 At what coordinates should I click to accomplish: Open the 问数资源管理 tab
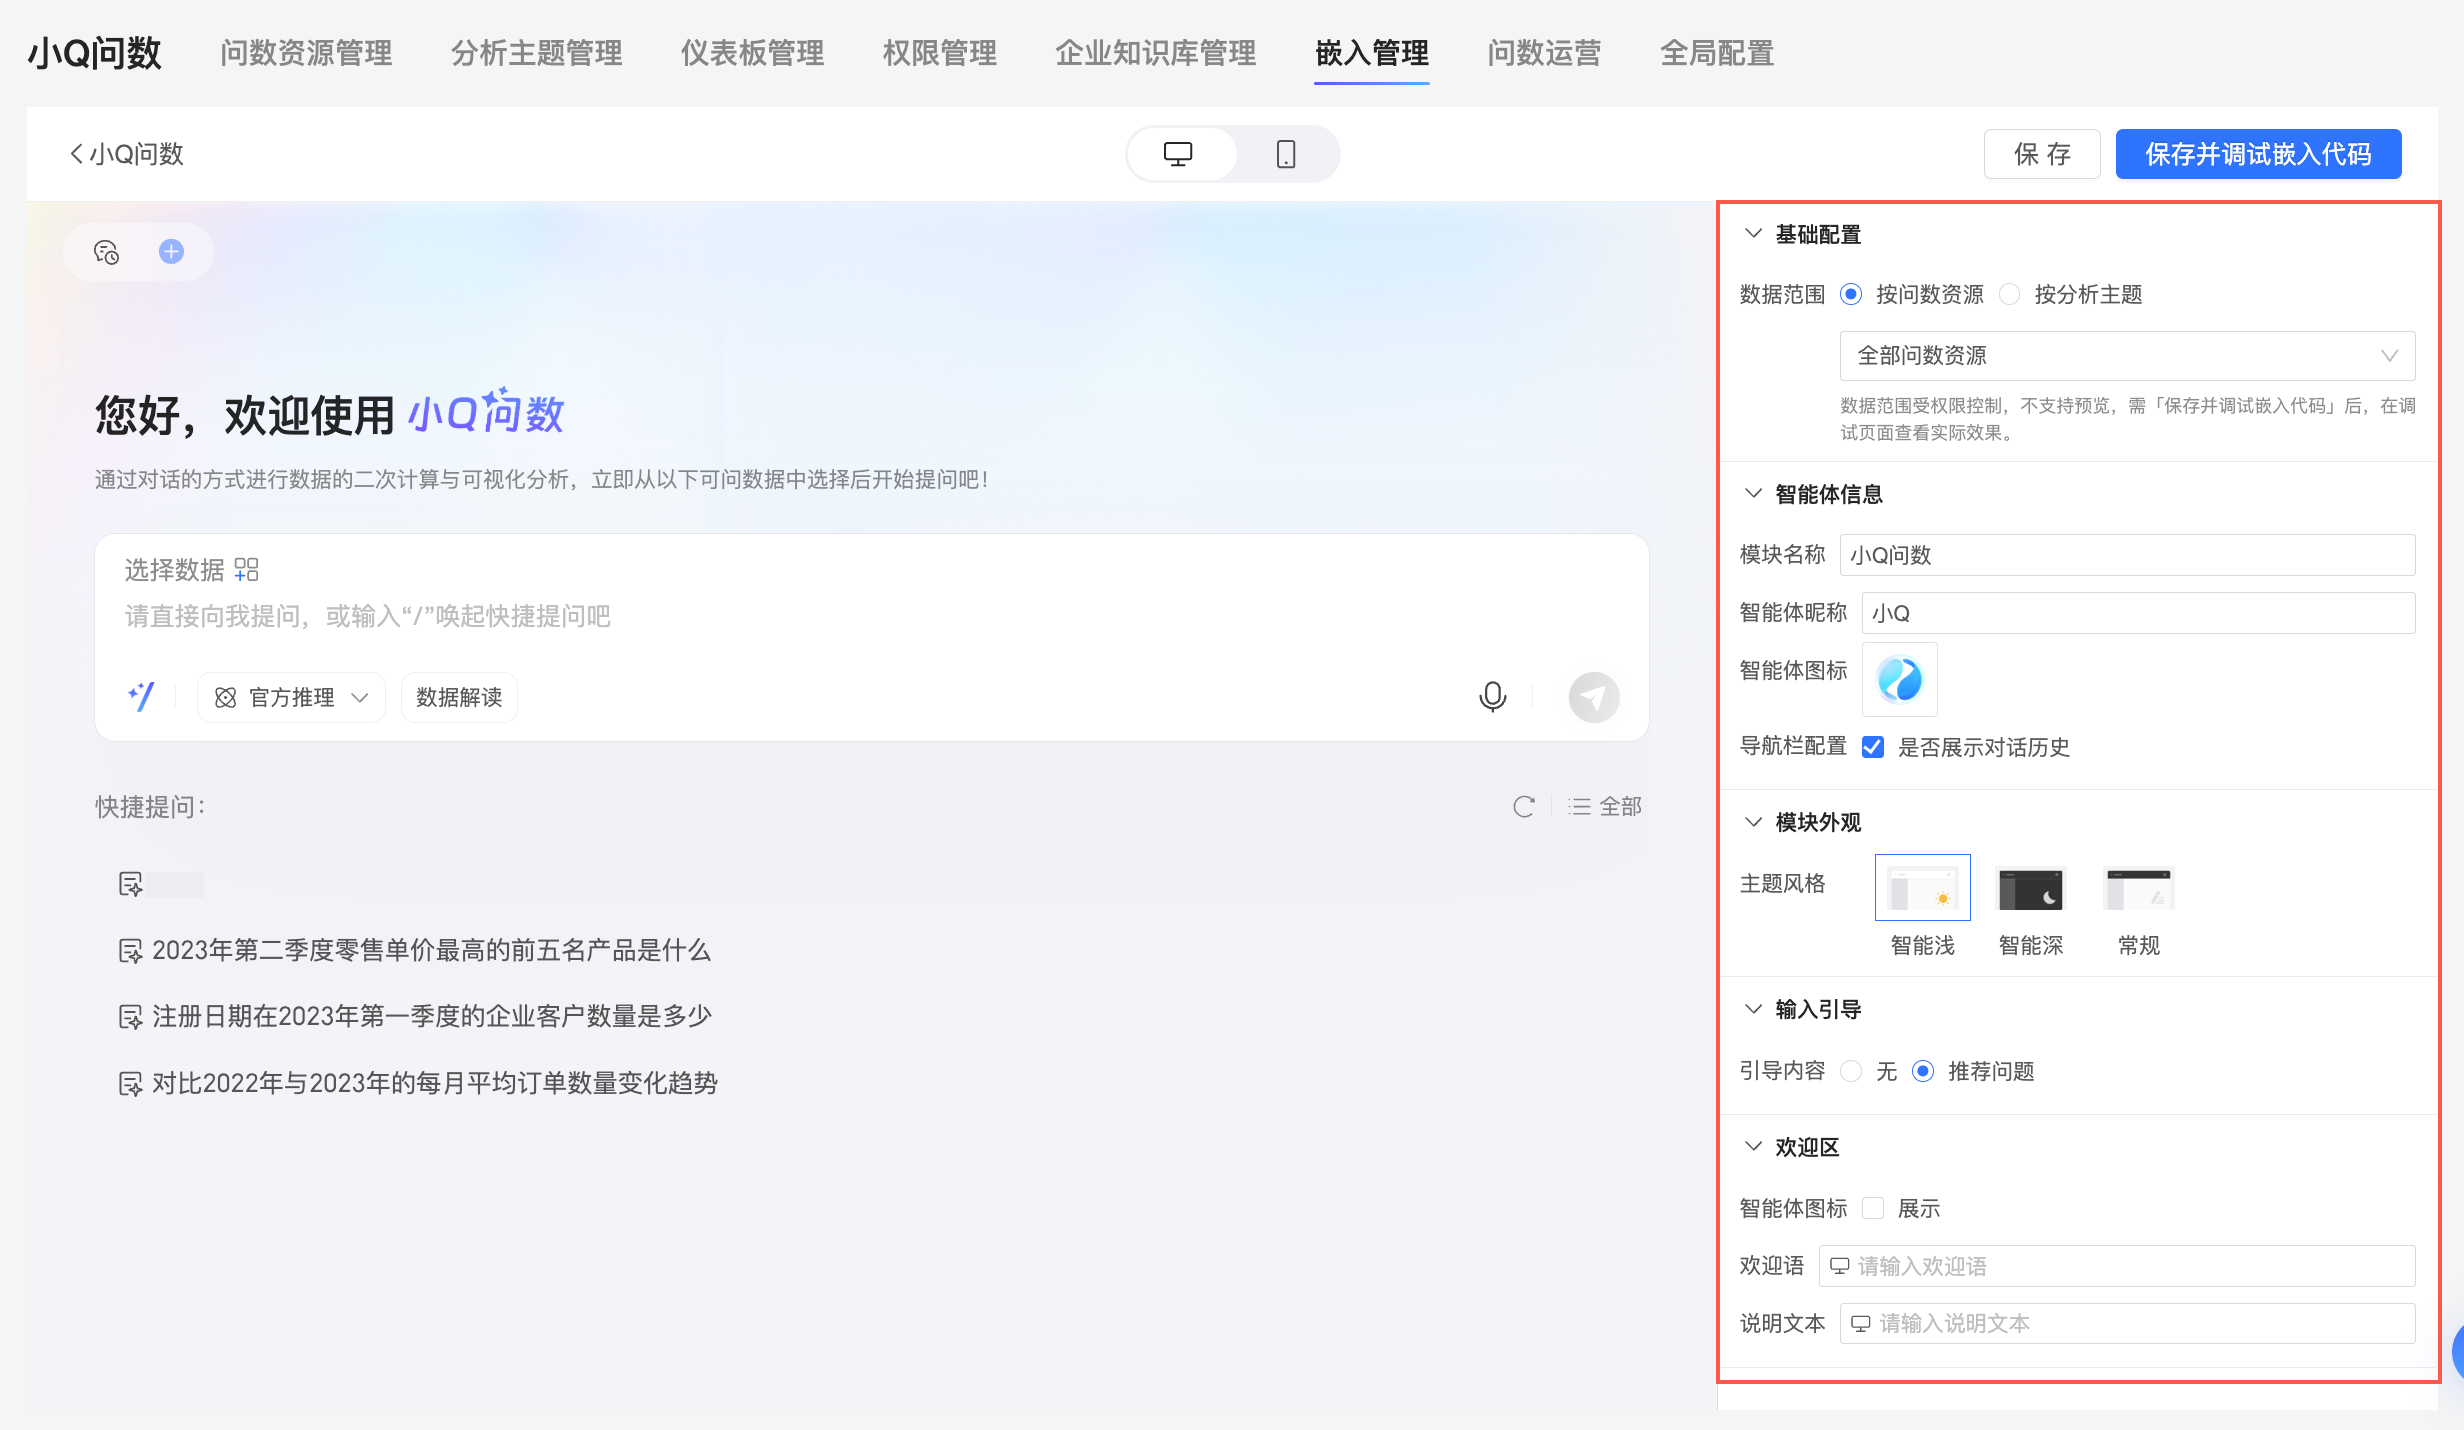[x=306, y=53]
